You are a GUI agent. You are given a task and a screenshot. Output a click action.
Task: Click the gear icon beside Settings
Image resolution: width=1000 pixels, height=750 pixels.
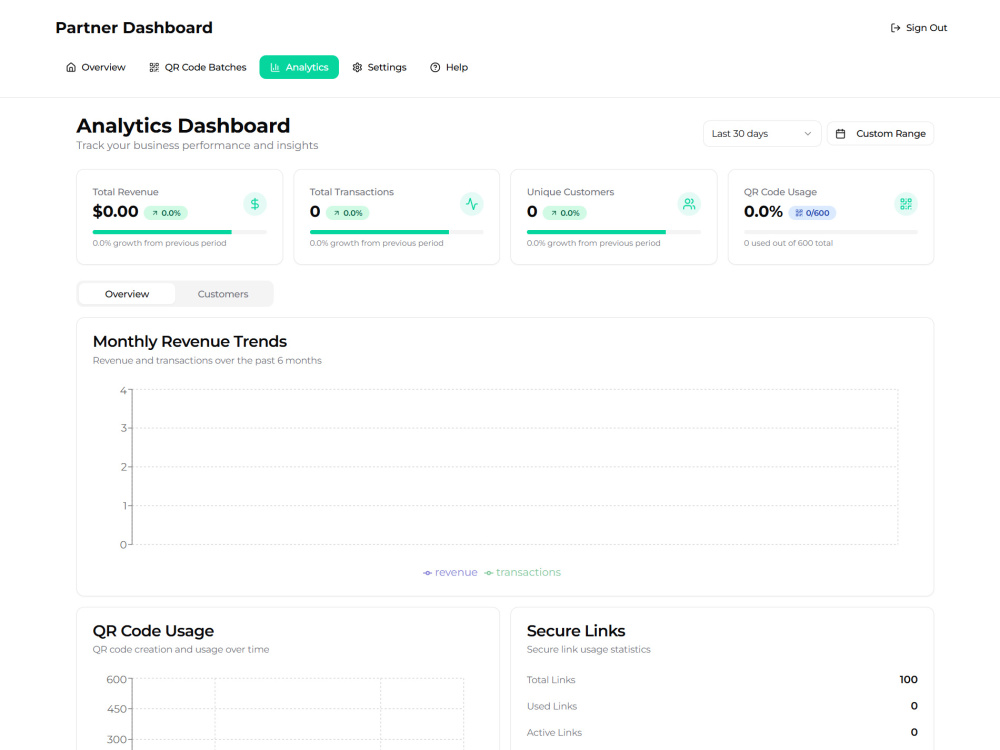357,68
